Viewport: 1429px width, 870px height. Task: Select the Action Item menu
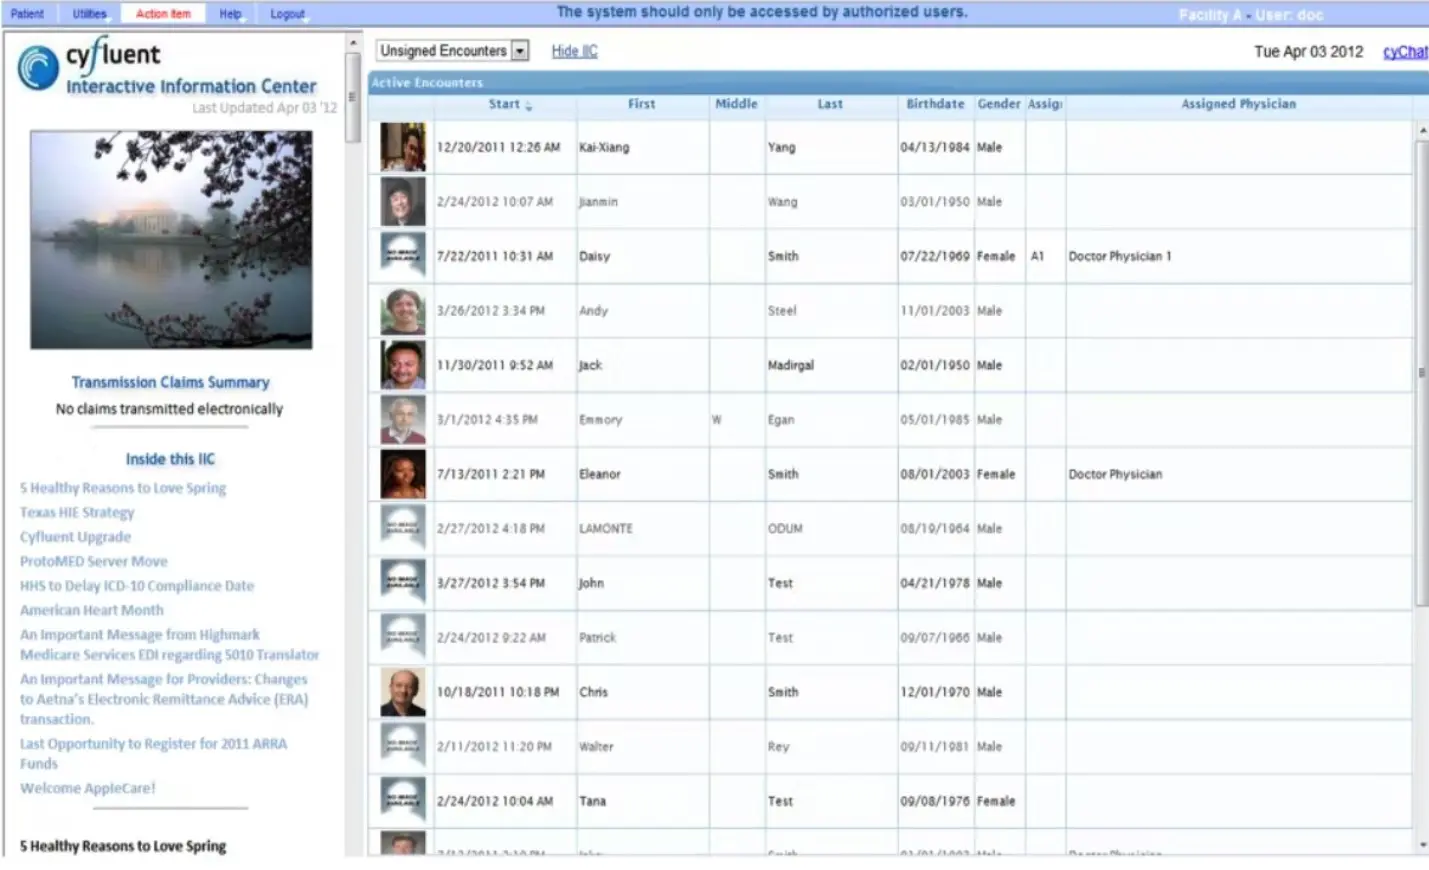(x=162, y=13)
